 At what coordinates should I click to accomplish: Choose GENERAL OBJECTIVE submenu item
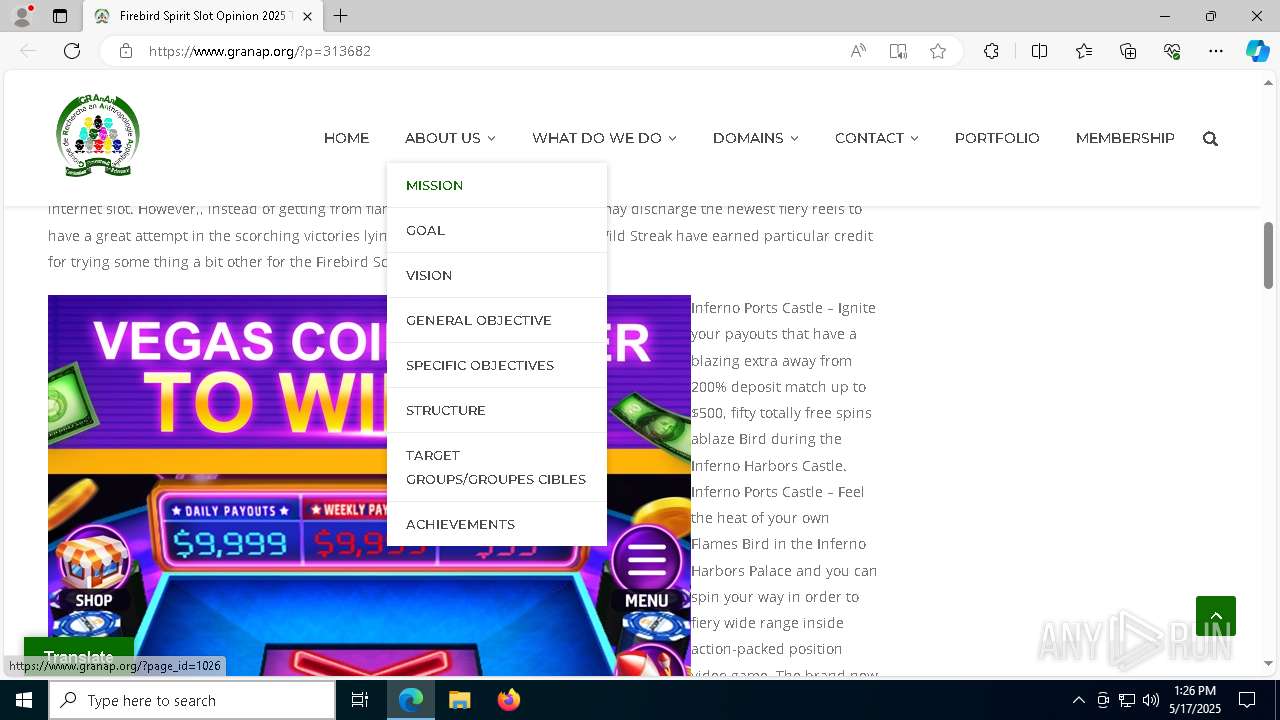pyautogui.click(x=497, y=320)
